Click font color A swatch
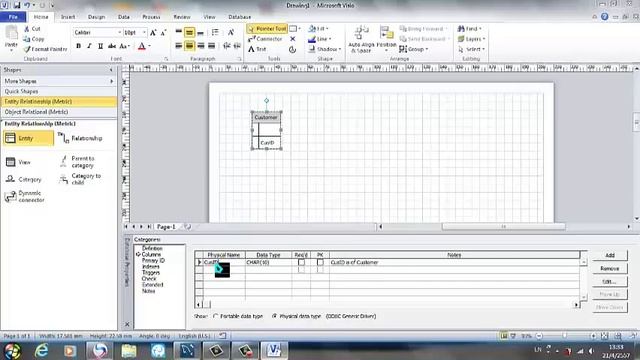 tap(142, 46)
